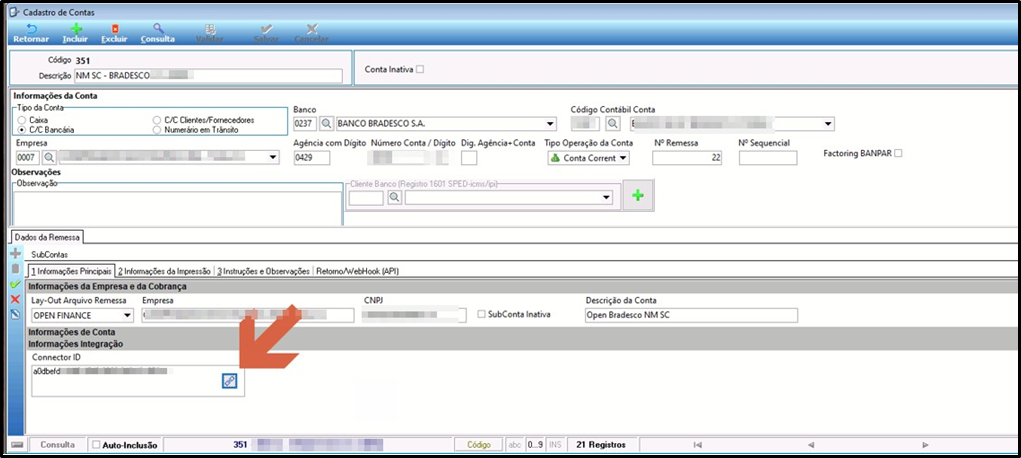The image size is (1021, 458).
Task: Click the Empresa code field 0007
Action: pyautogui.click(x=28, y=157)
